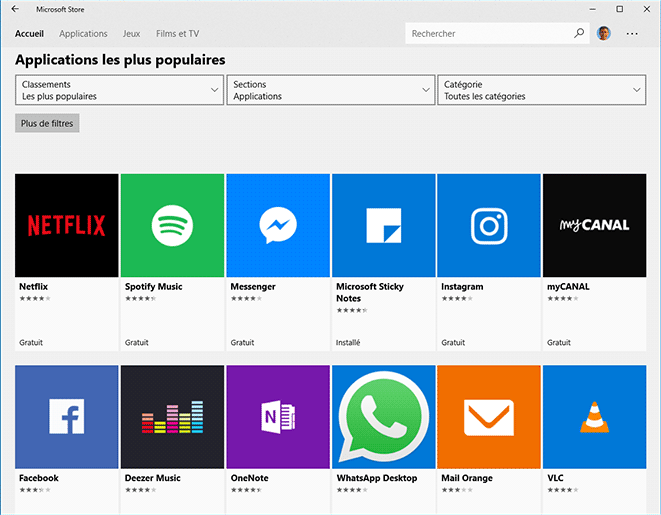Open the Netflix app tile
Image resolution: width=661 pixels, height=515 pixels.
click(66, 225)
